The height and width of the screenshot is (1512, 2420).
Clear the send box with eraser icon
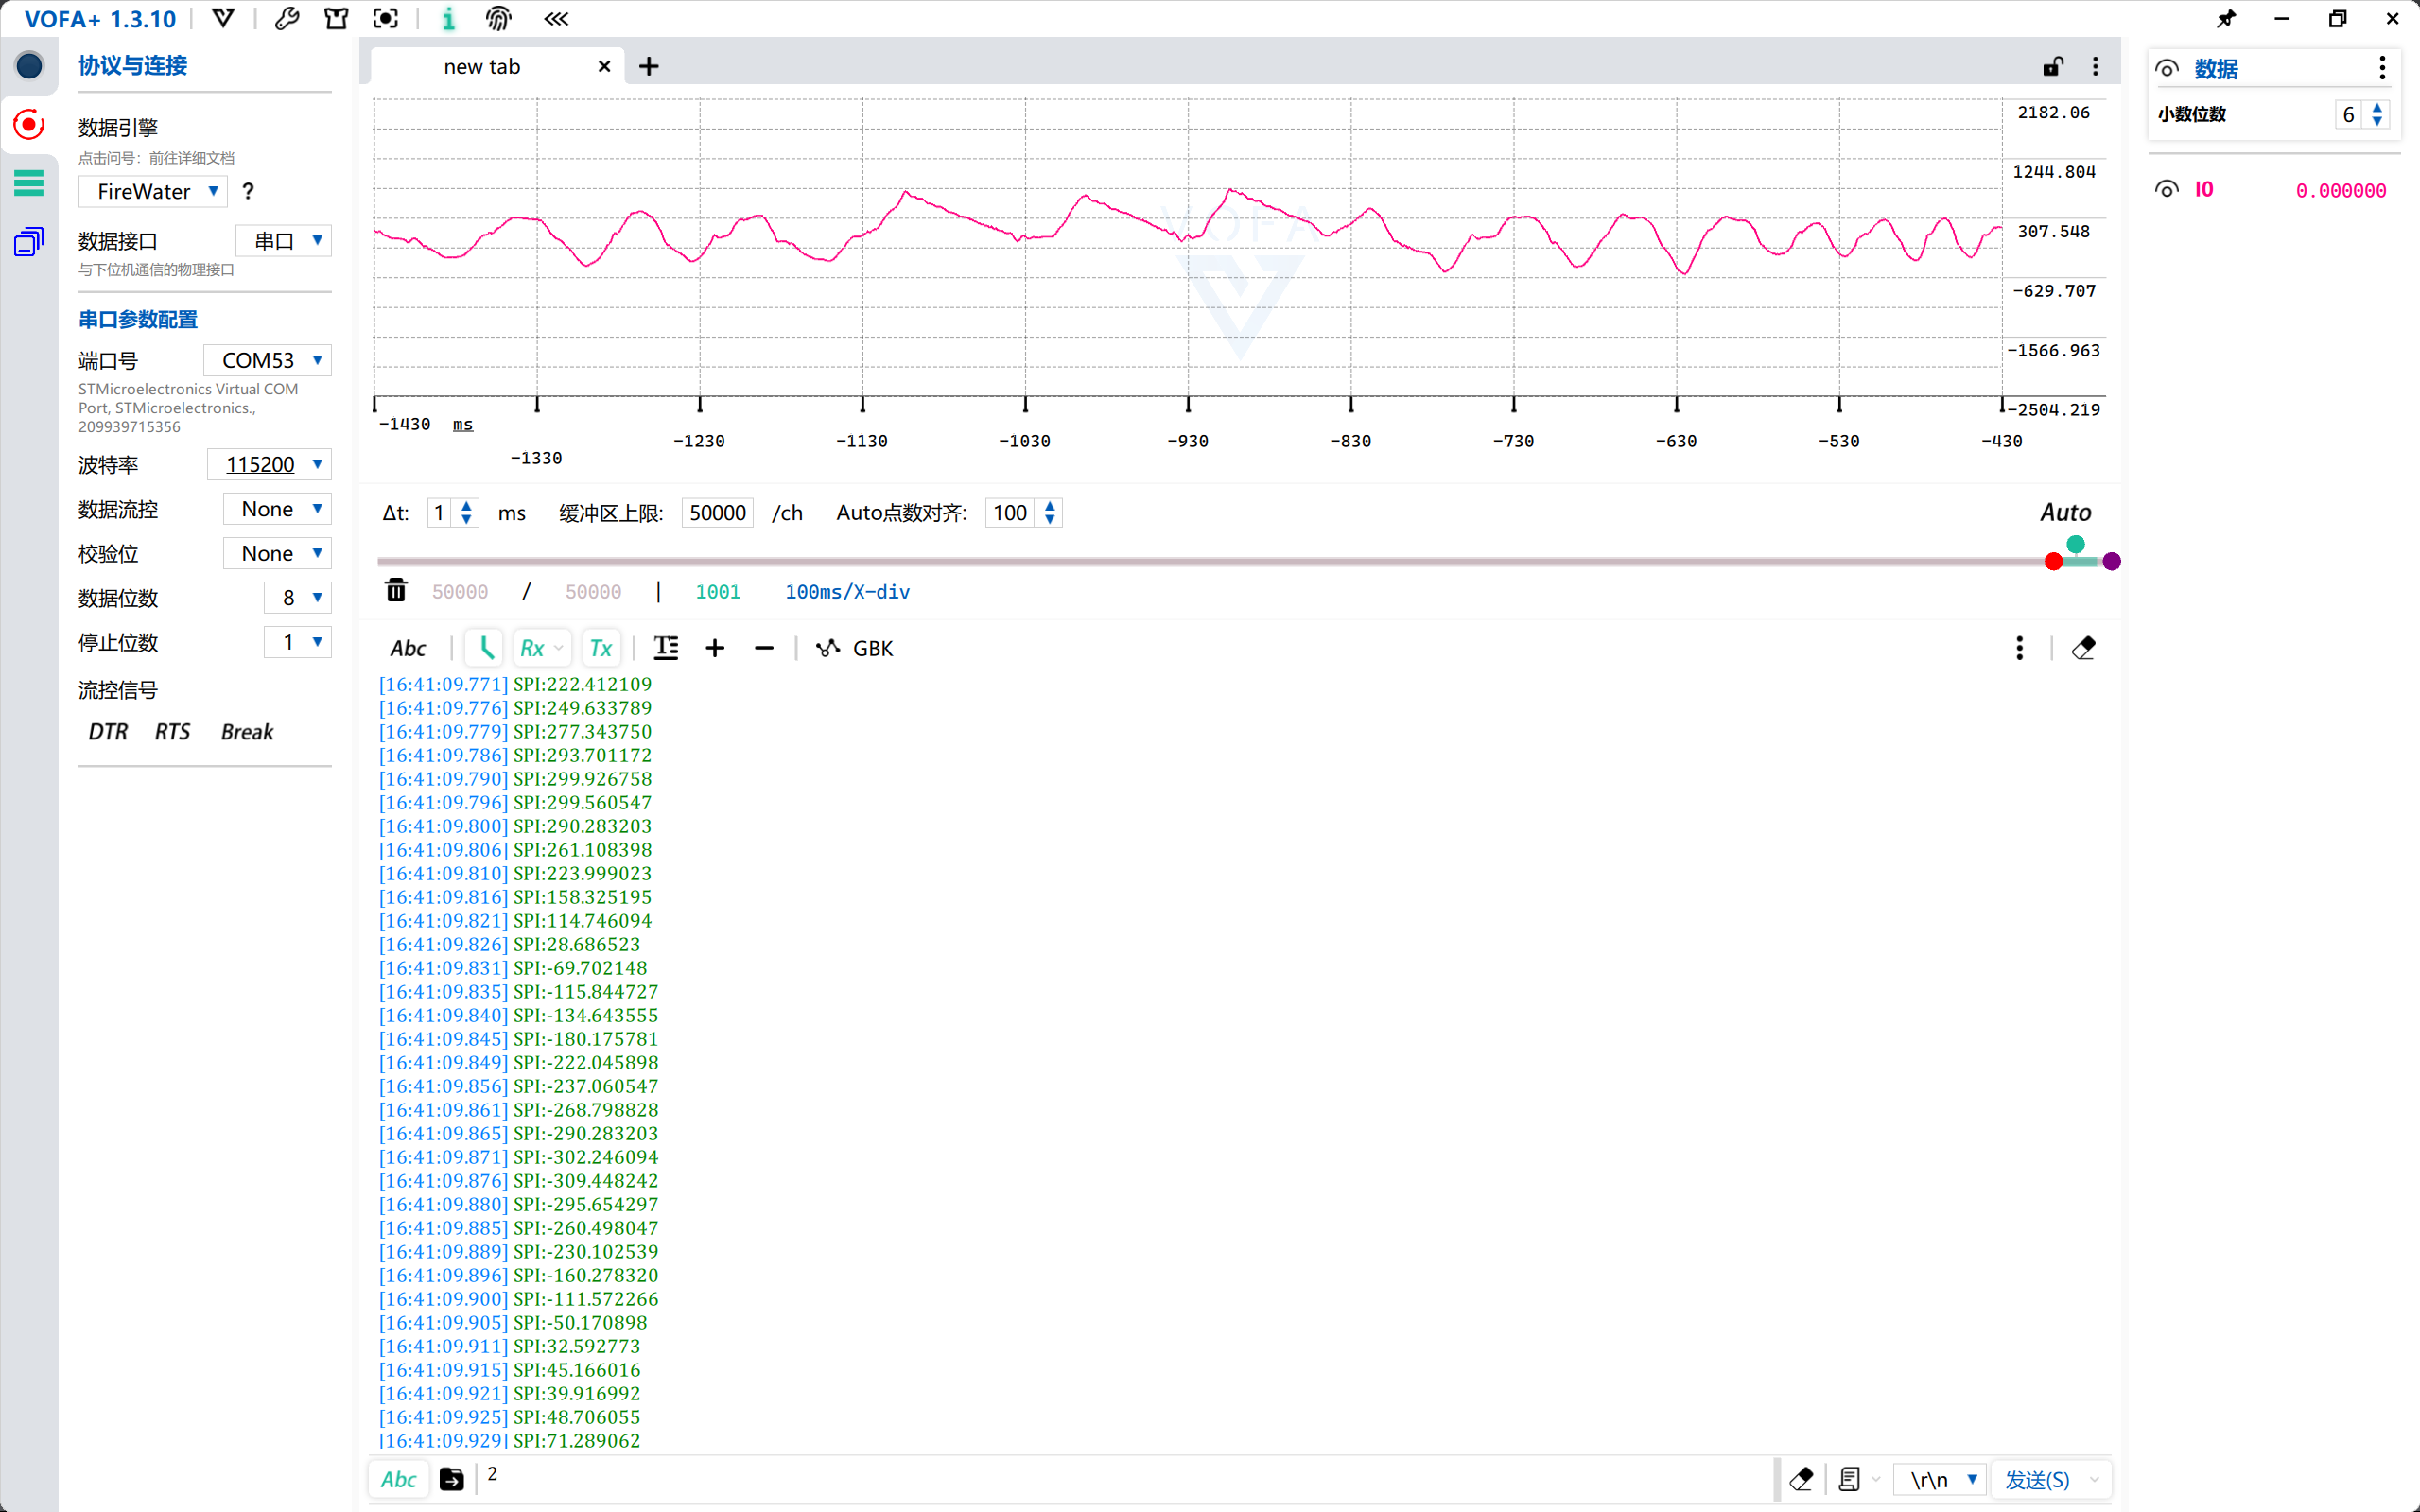point(1801,1479)
